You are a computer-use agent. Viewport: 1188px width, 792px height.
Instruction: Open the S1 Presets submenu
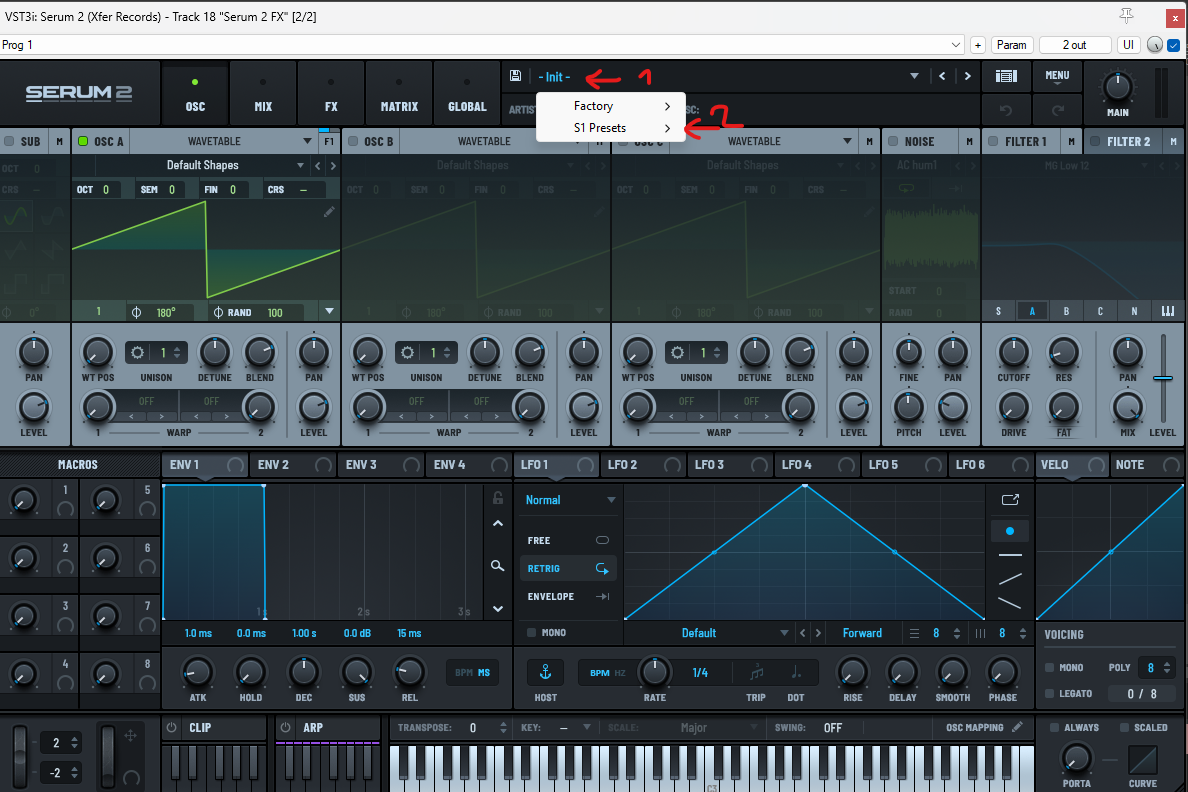[611, 128]
